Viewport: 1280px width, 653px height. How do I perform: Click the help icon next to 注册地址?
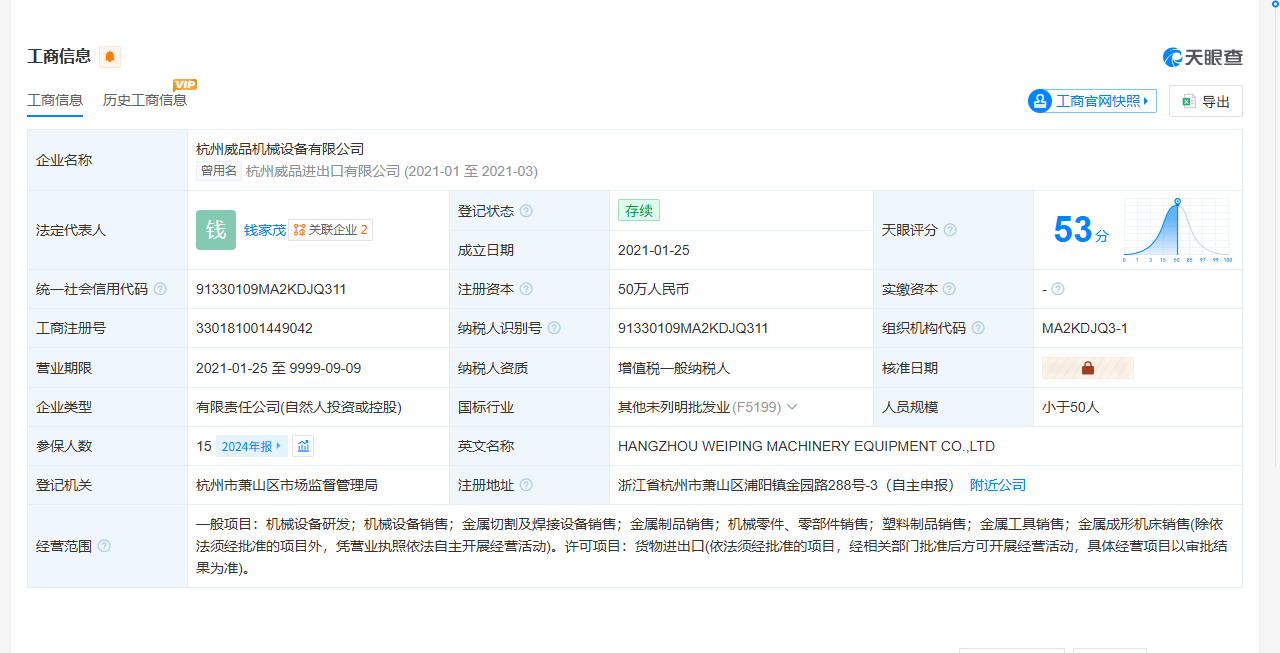(x=526, y=485)
